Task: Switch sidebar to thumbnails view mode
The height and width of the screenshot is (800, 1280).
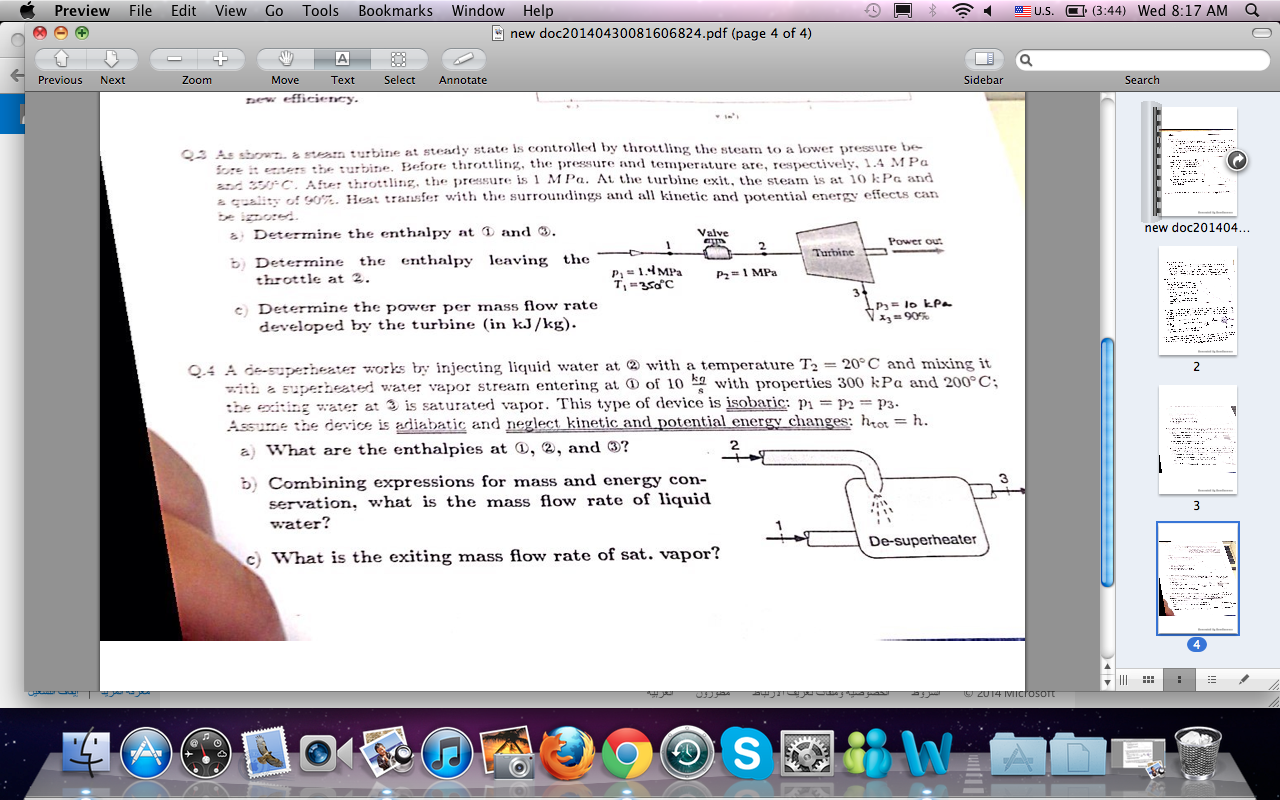Action: coord(1180,679)
